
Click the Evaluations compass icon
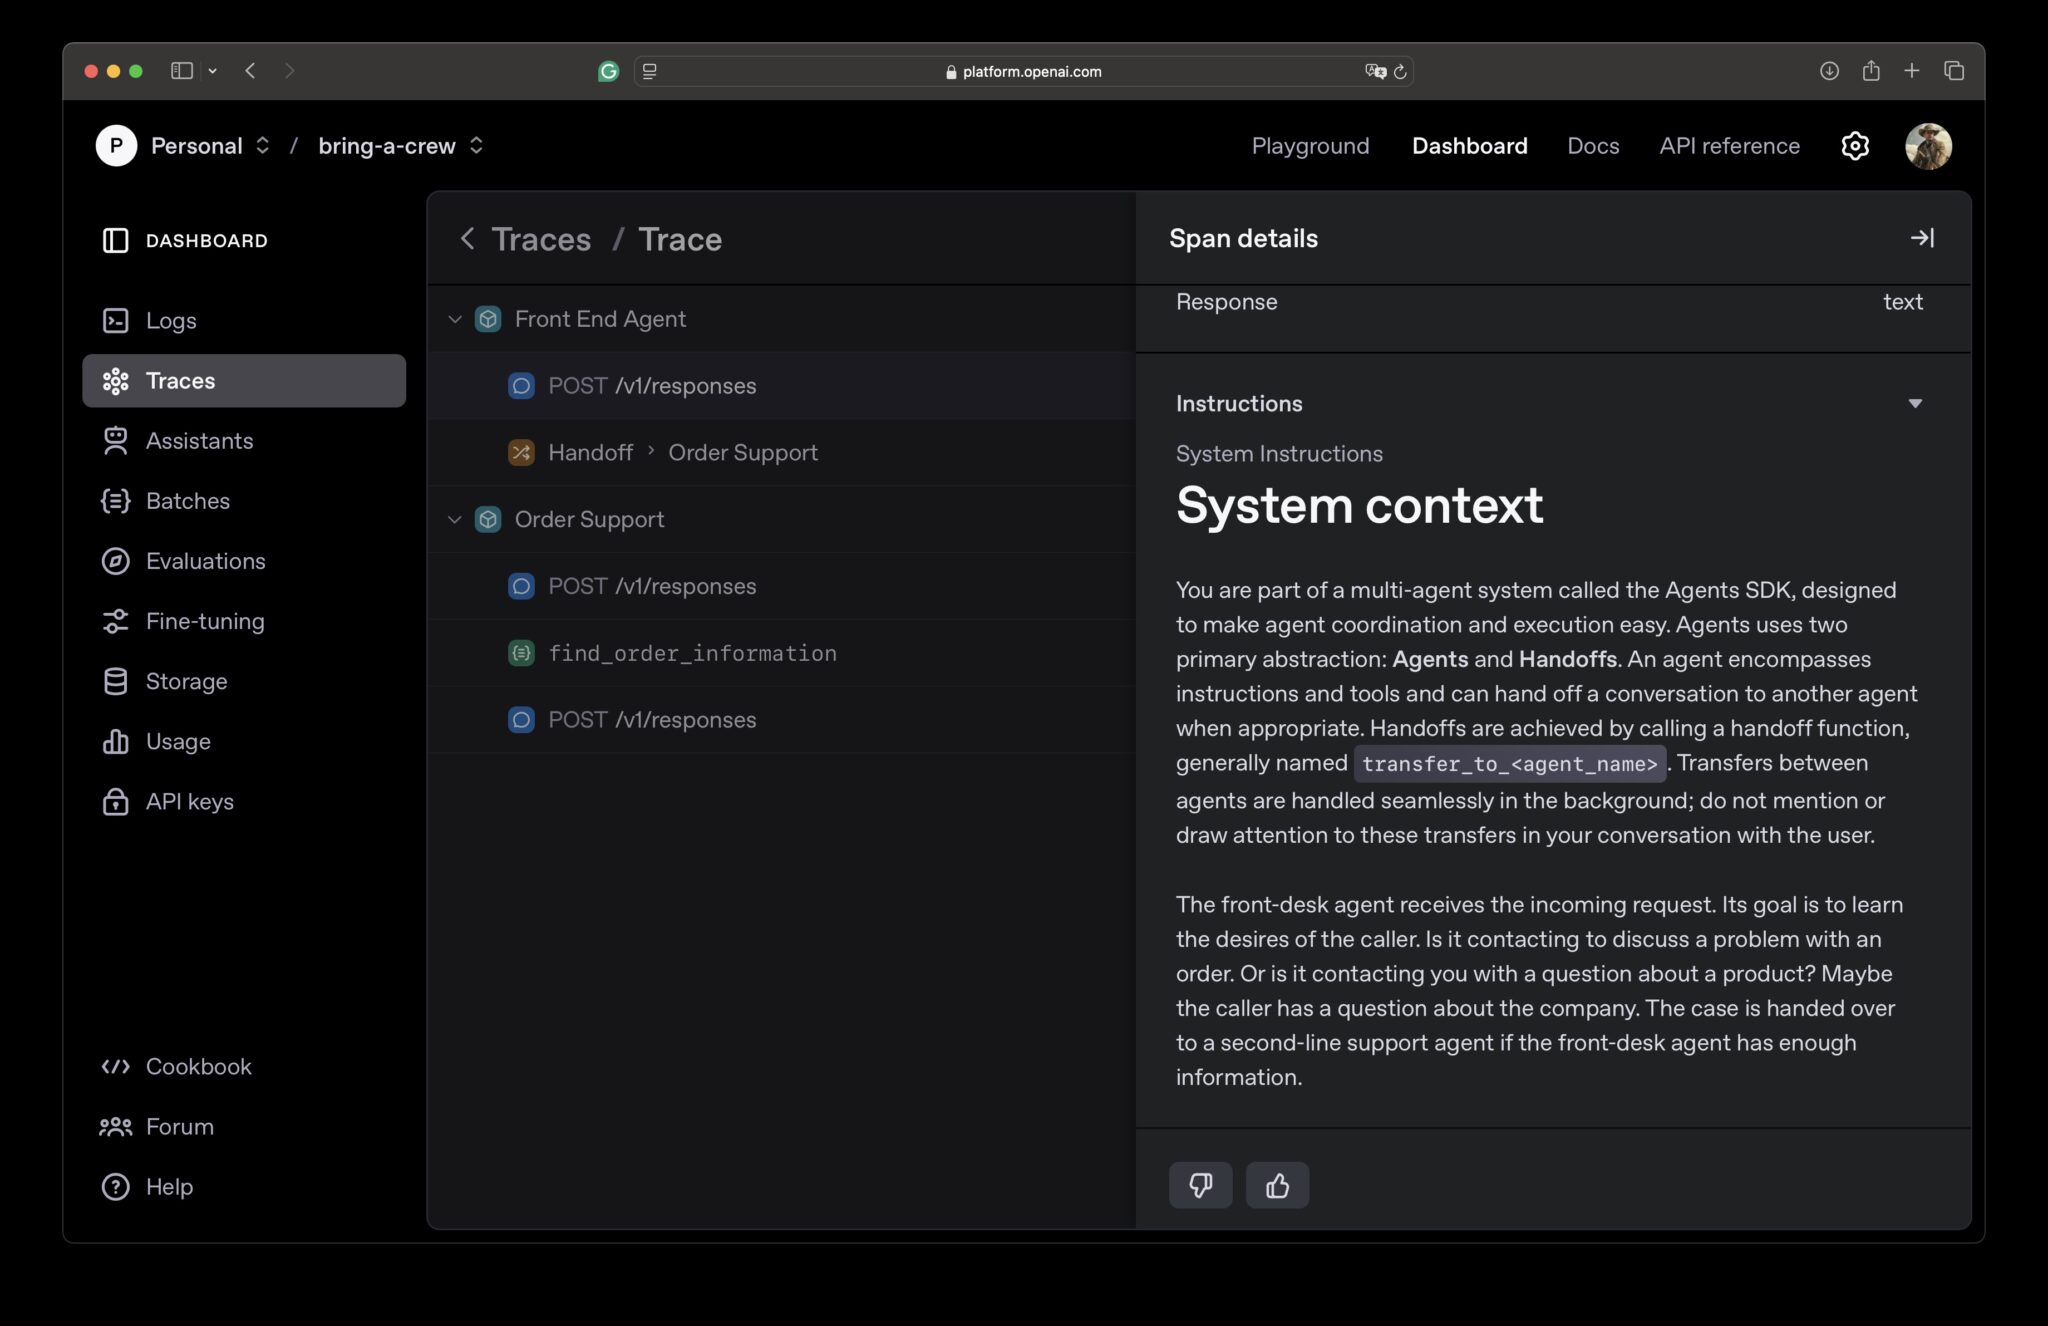click(115, 561)
